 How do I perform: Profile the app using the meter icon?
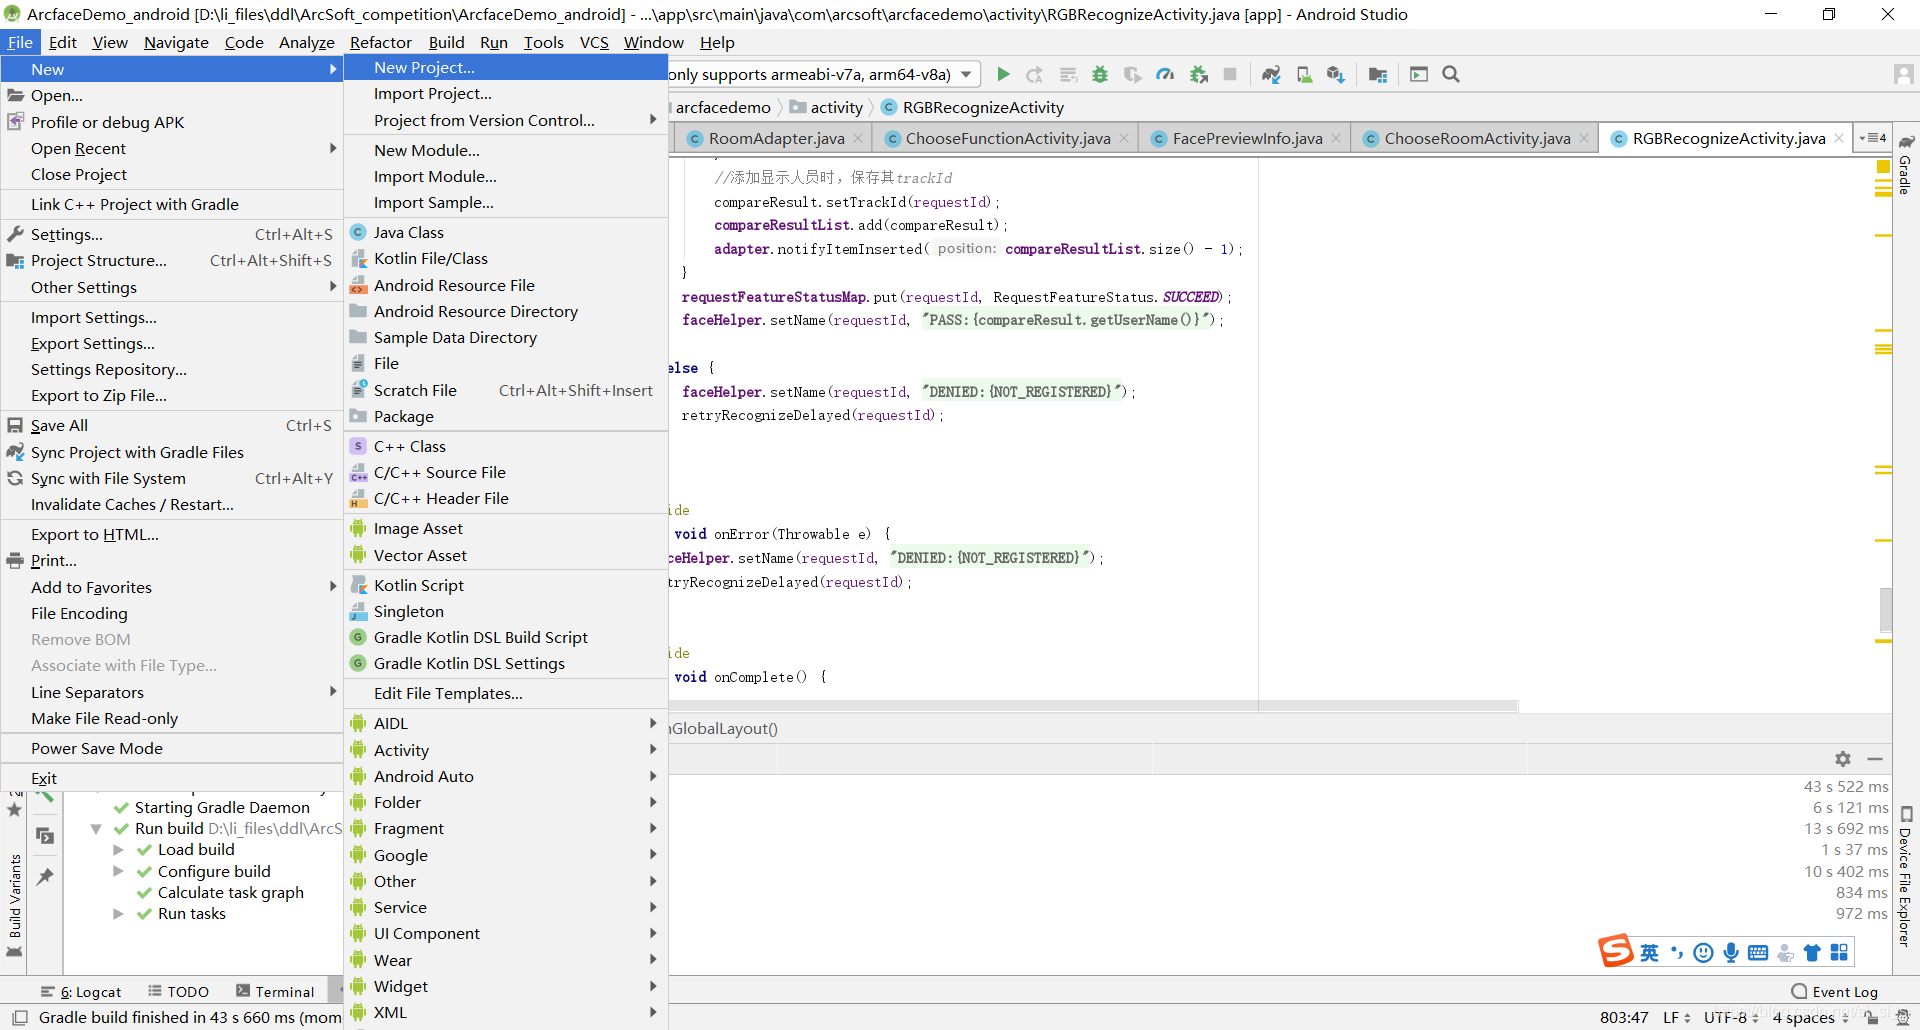[1166, 74]
